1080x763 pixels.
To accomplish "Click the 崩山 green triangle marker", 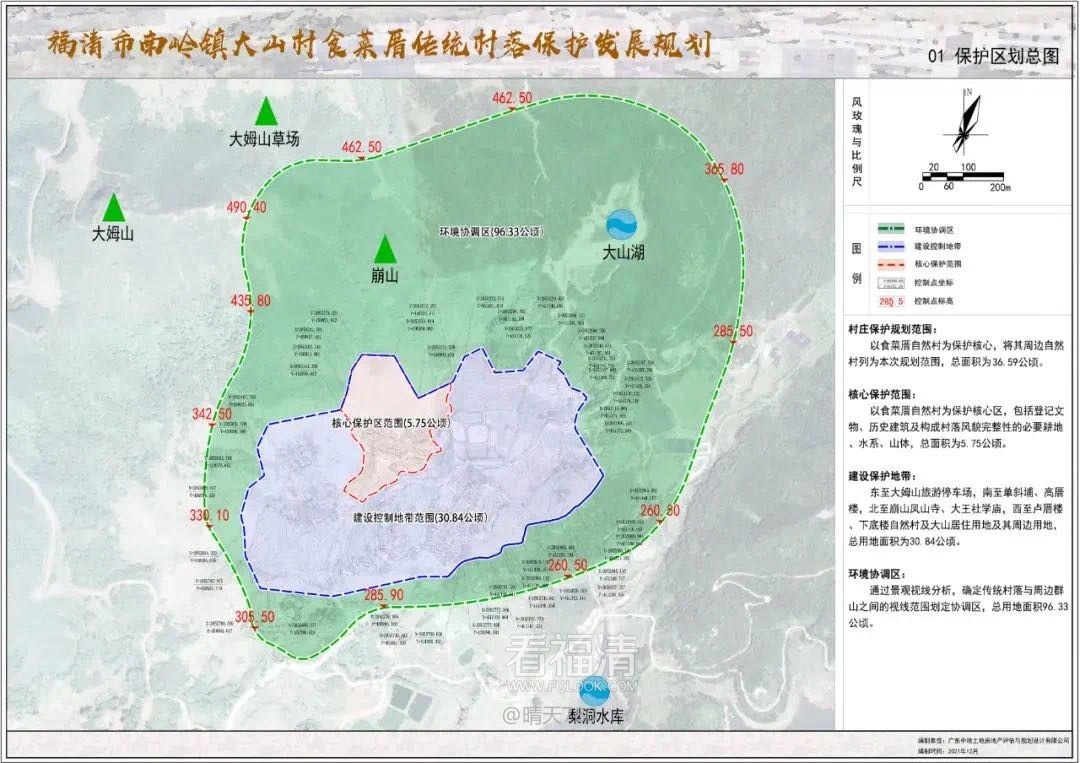I will click(x=385, y=248).
